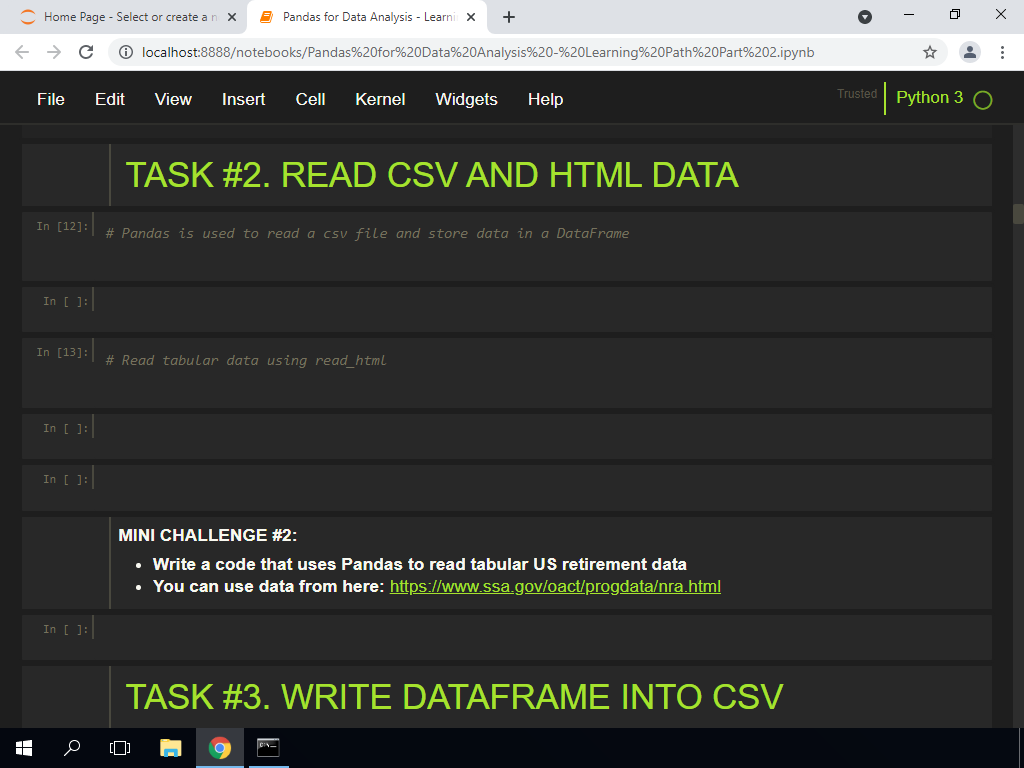Viewport: 1024px width, 768px height.
Task: Open File Explorer from the taskbar
Action: pos(170,748)
